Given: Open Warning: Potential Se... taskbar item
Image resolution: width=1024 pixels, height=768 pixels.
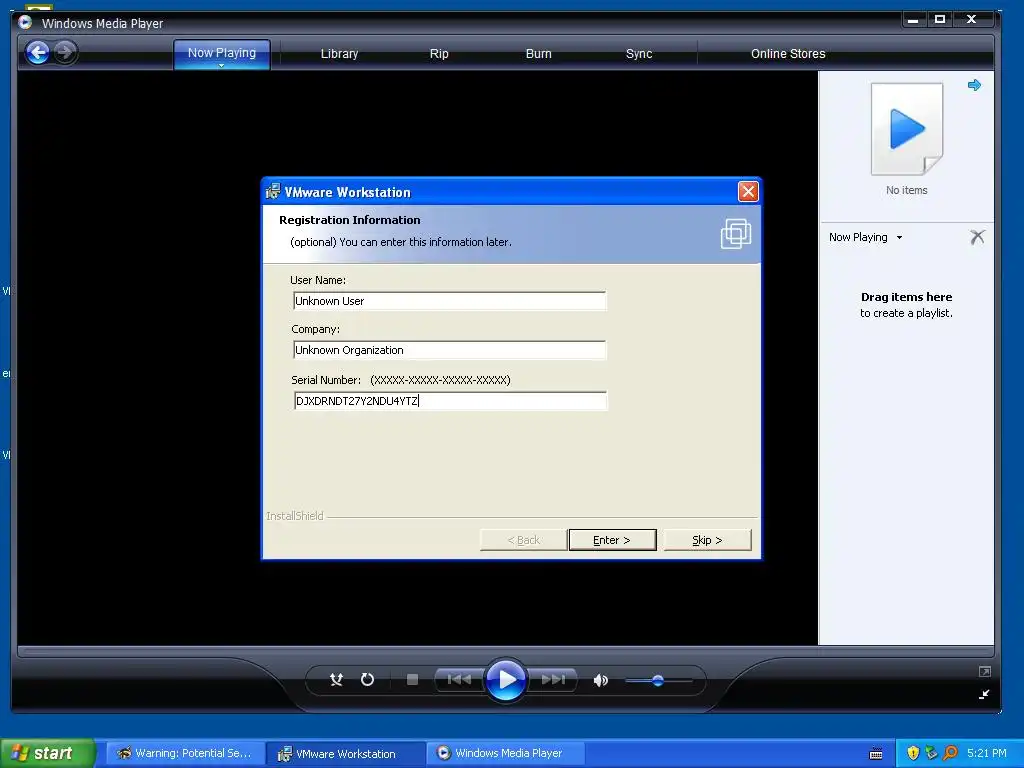Looking at the screenshot, I should click(x=185, y=753).
